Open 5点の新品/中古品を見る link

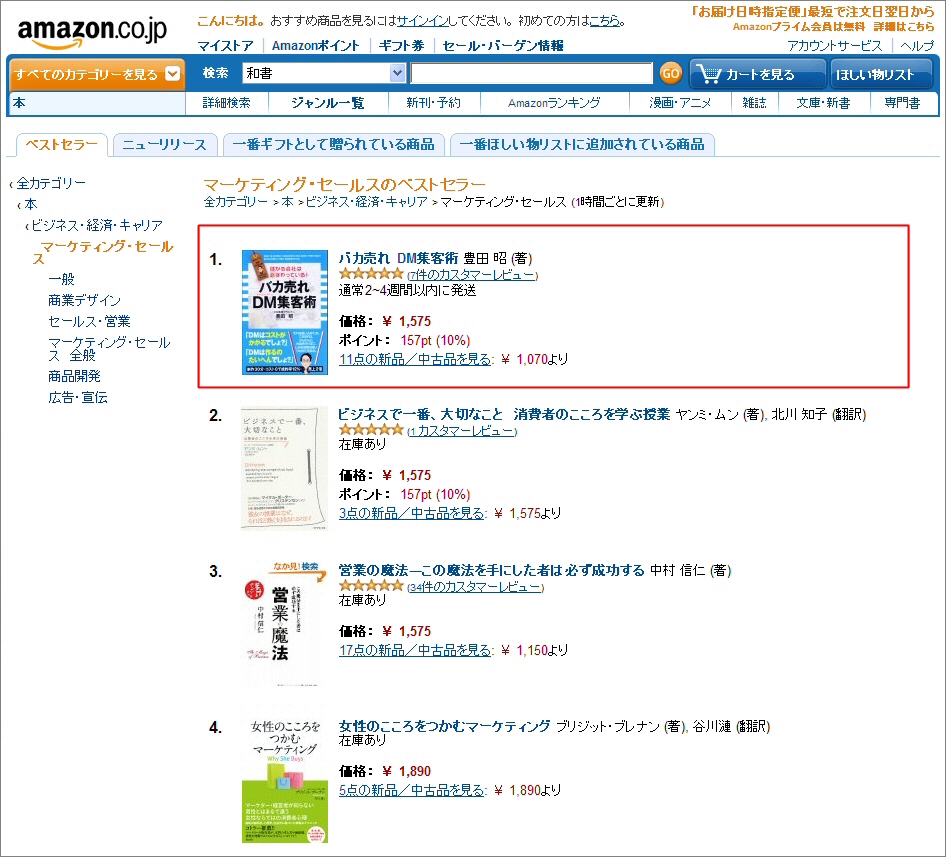pos(411,790)
